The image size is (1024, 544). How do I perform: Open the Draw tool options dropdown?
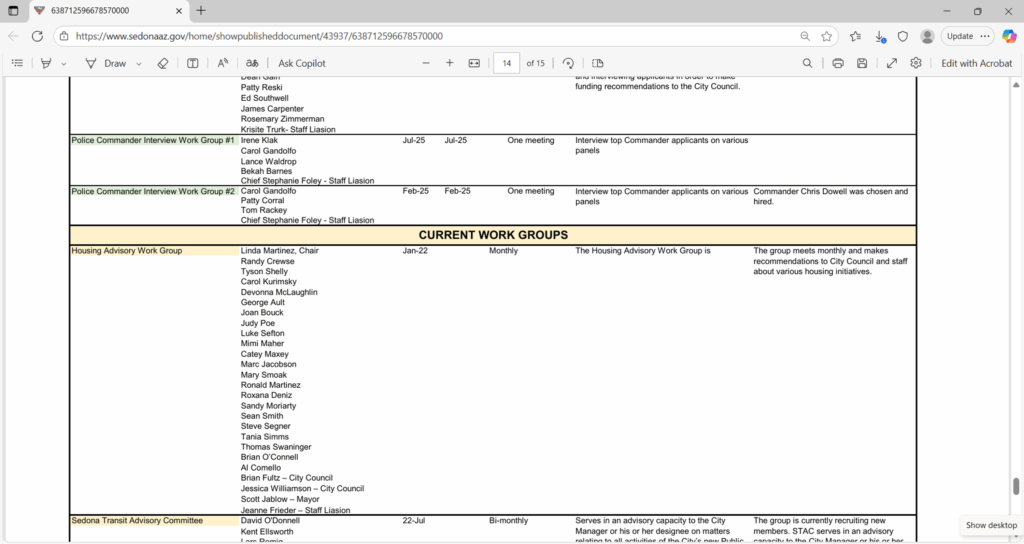139,63
